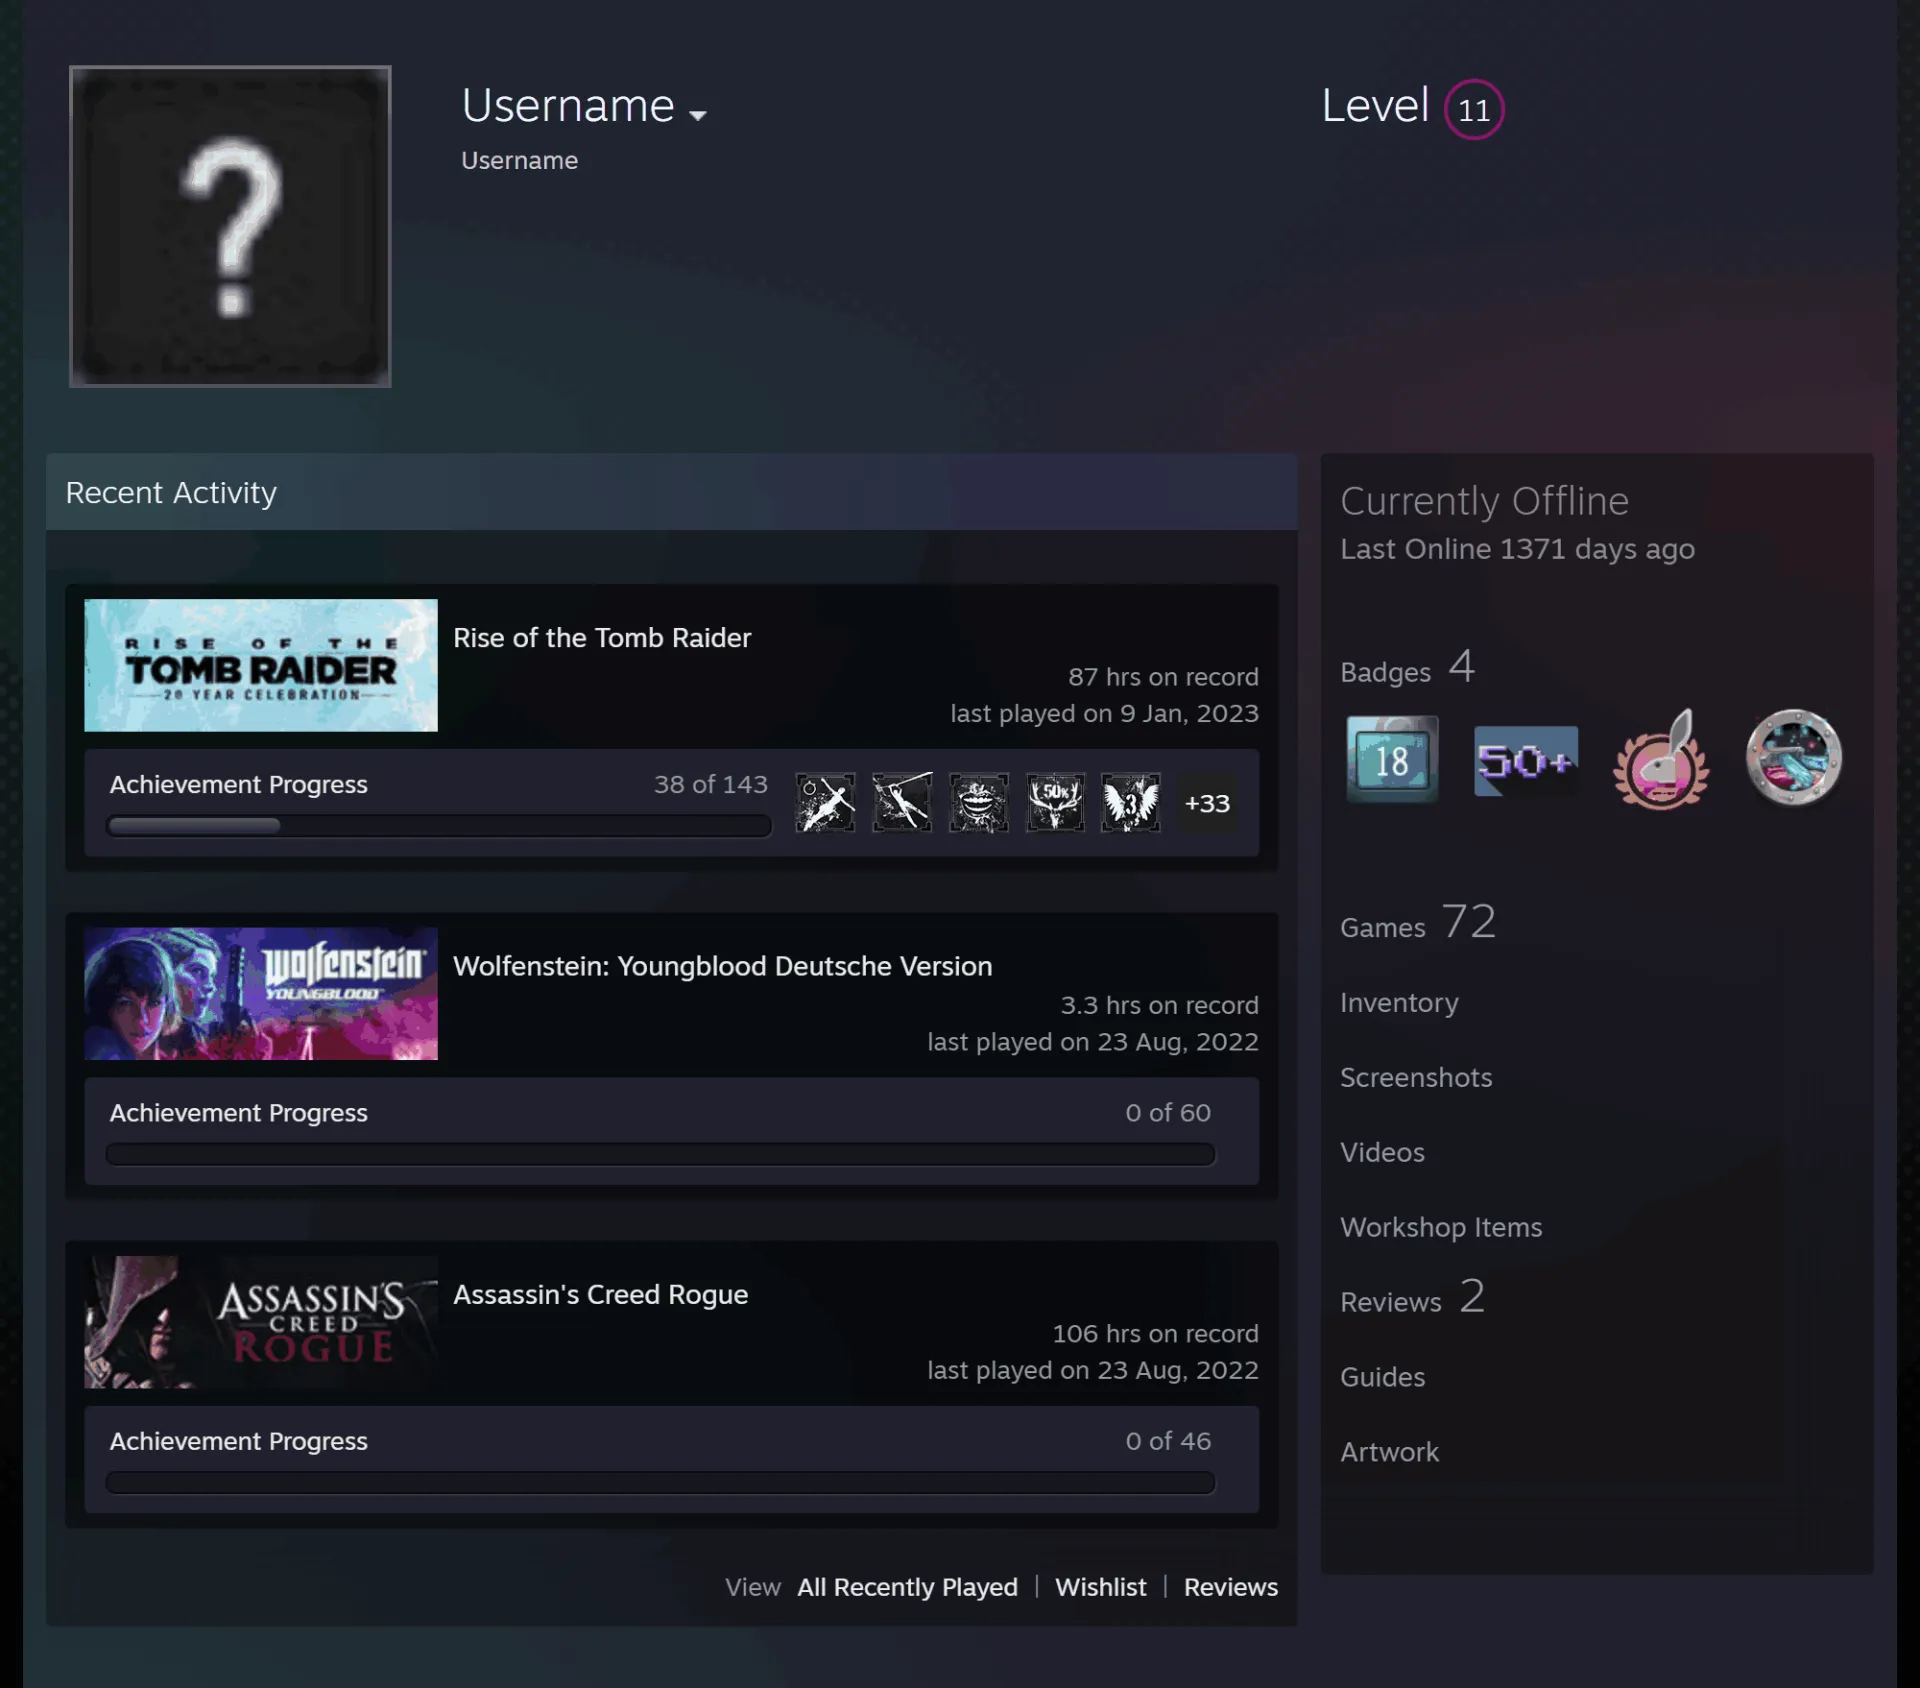1920x1688 pixels.
Task: Click the '0 of 46' achievement count
Action: tap(1168, 1441)
